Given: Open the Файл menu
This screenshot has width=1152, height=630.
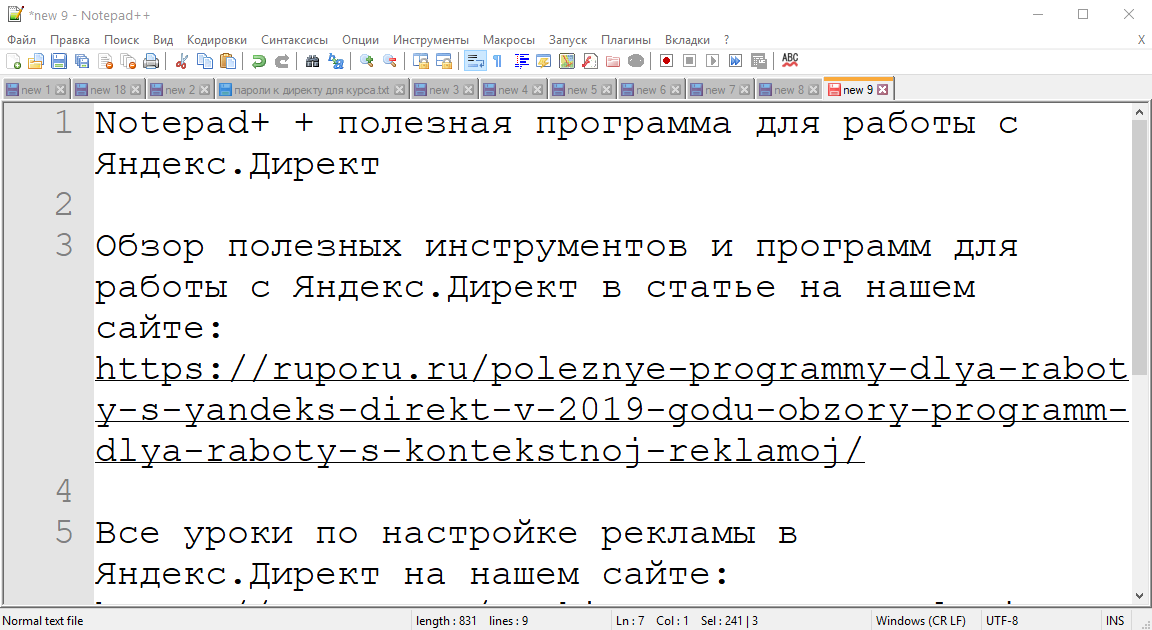Looking at the screenshot, I should click(x=21, y=40).
